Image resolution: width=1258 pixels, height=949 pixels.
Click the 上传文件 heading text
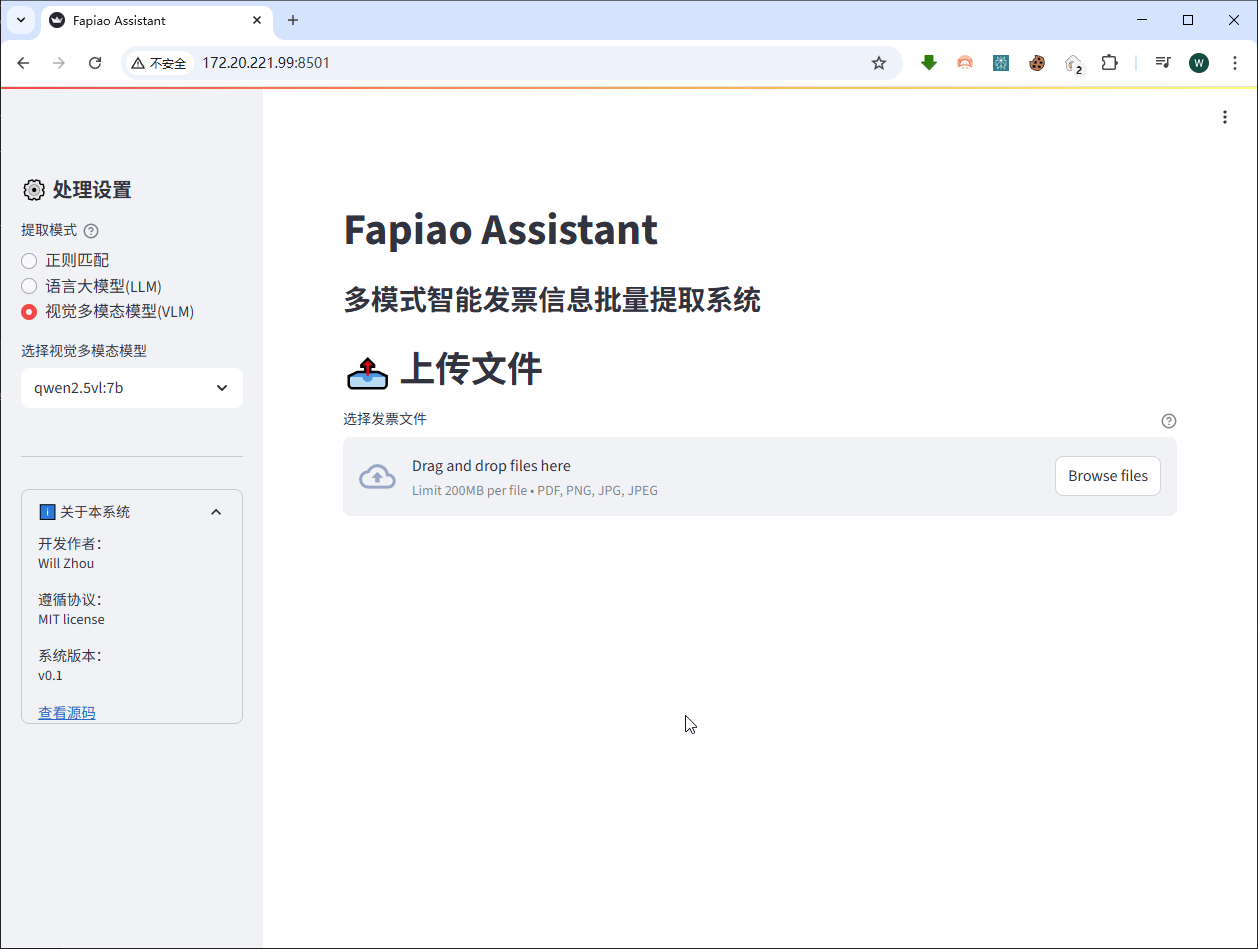[471, 370]
